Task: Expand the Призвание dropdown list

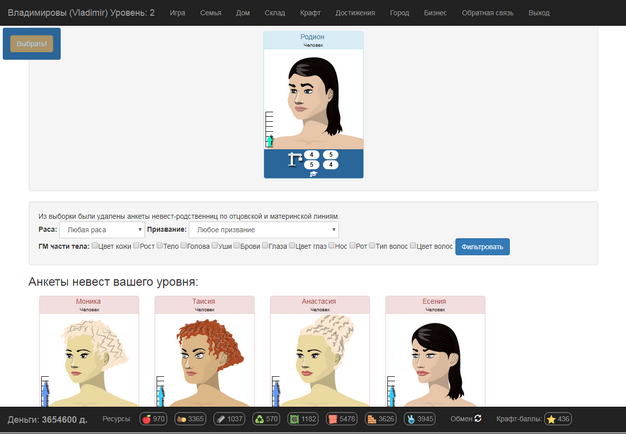Action: (263, 230)
